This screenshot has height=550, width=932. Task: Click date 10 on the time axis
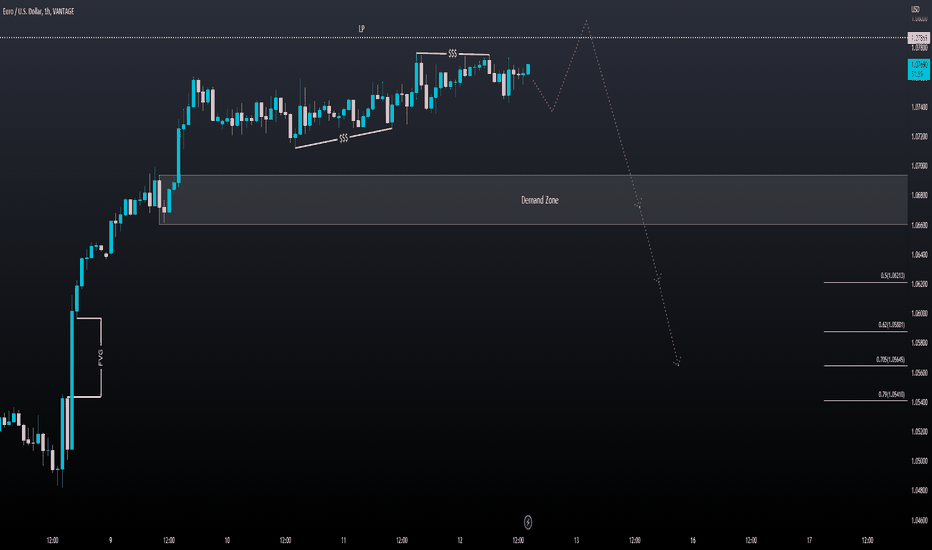[x=227, y=540]
